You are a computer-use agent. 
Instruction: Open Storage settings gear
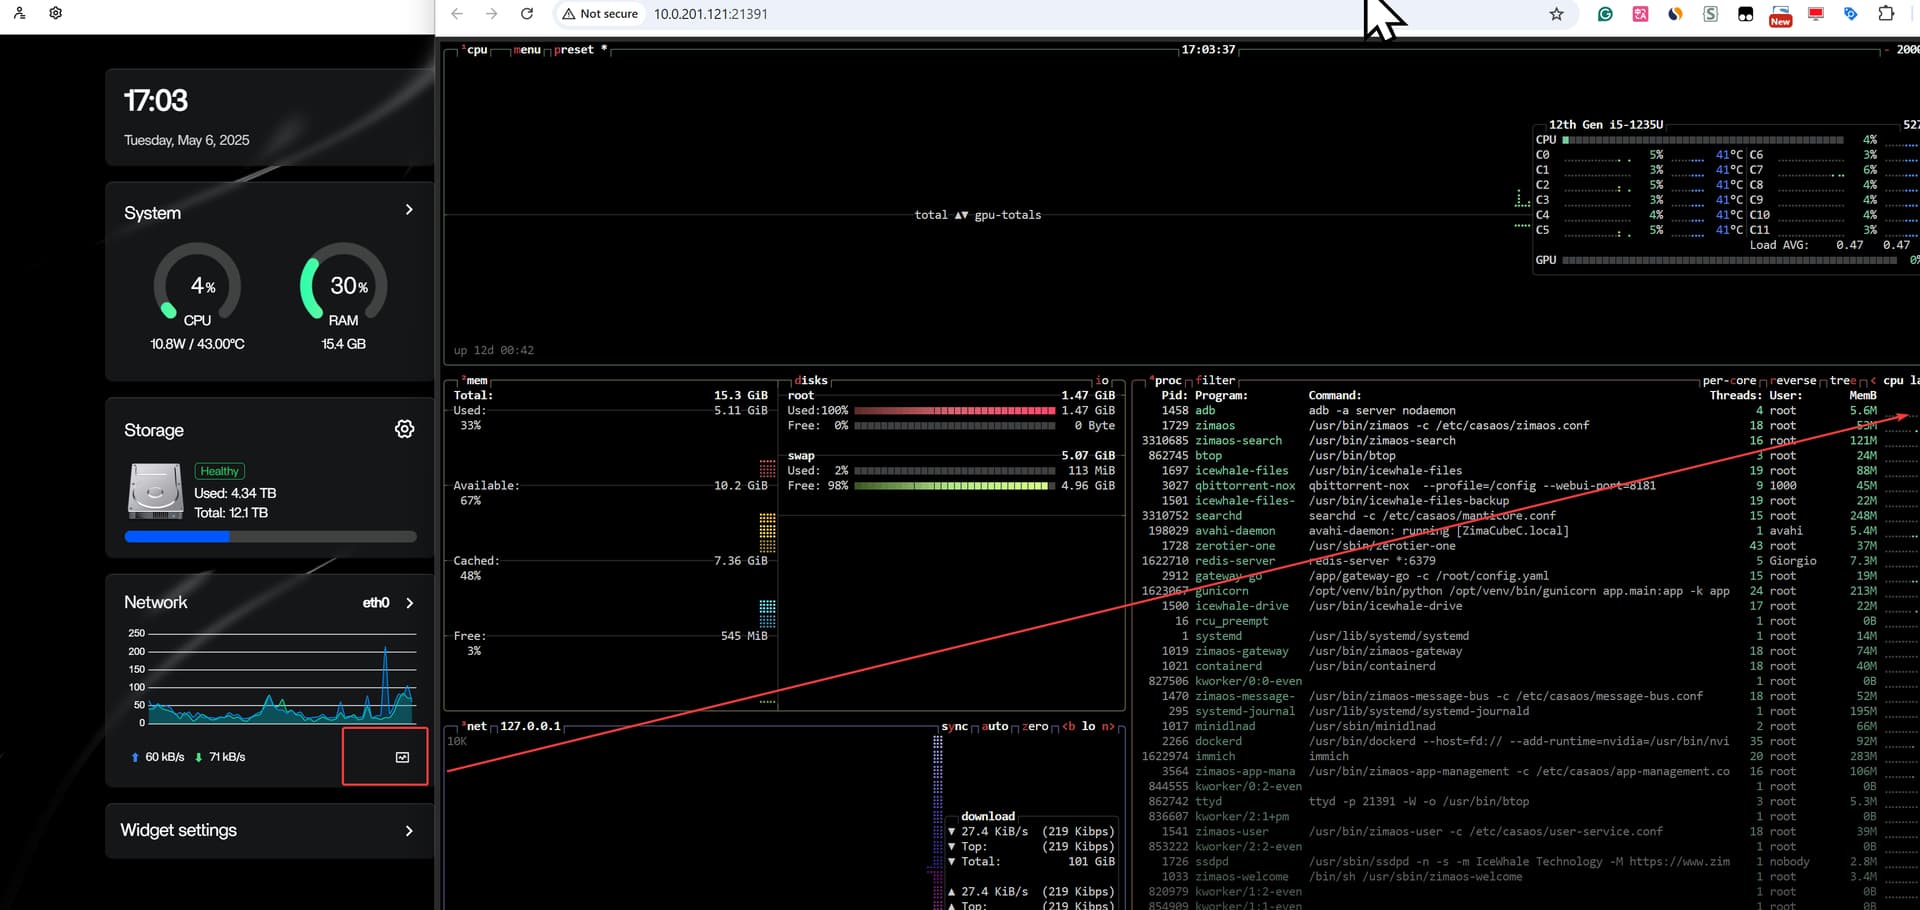click(404, 429)
